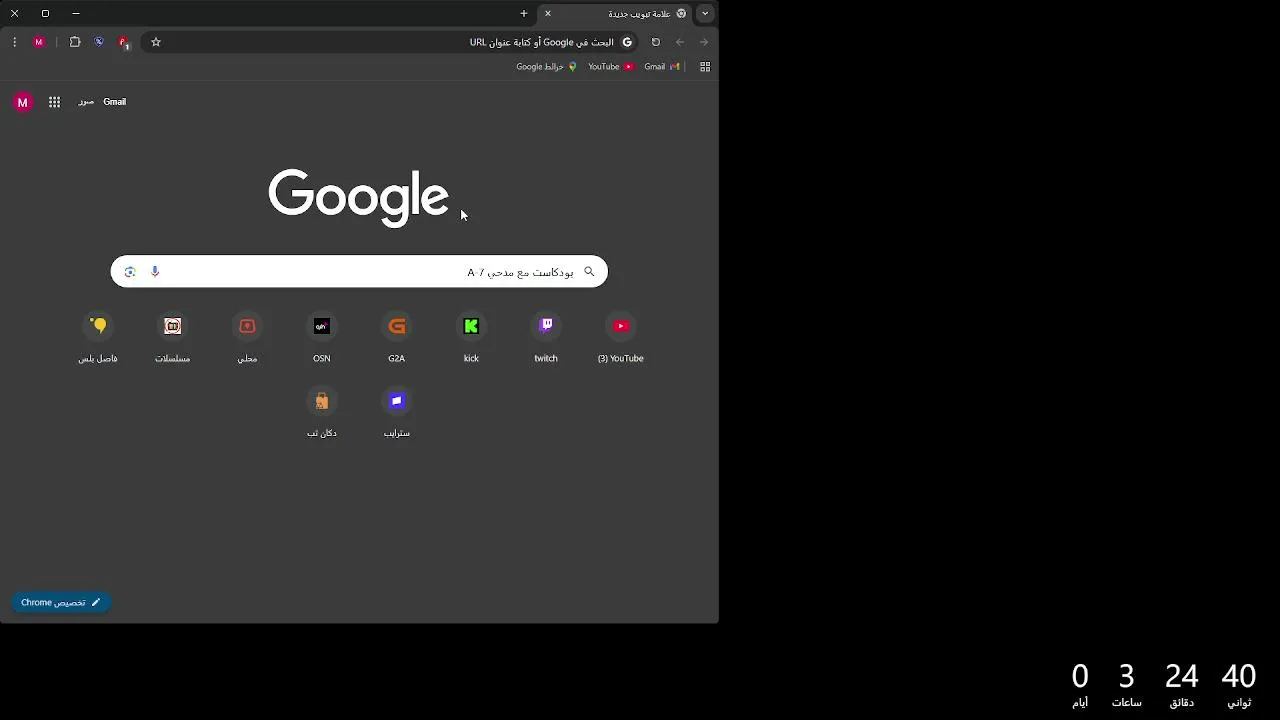This screenshot has width=1280, height=720.
Task: Click the Google logo
Action: 358,197
